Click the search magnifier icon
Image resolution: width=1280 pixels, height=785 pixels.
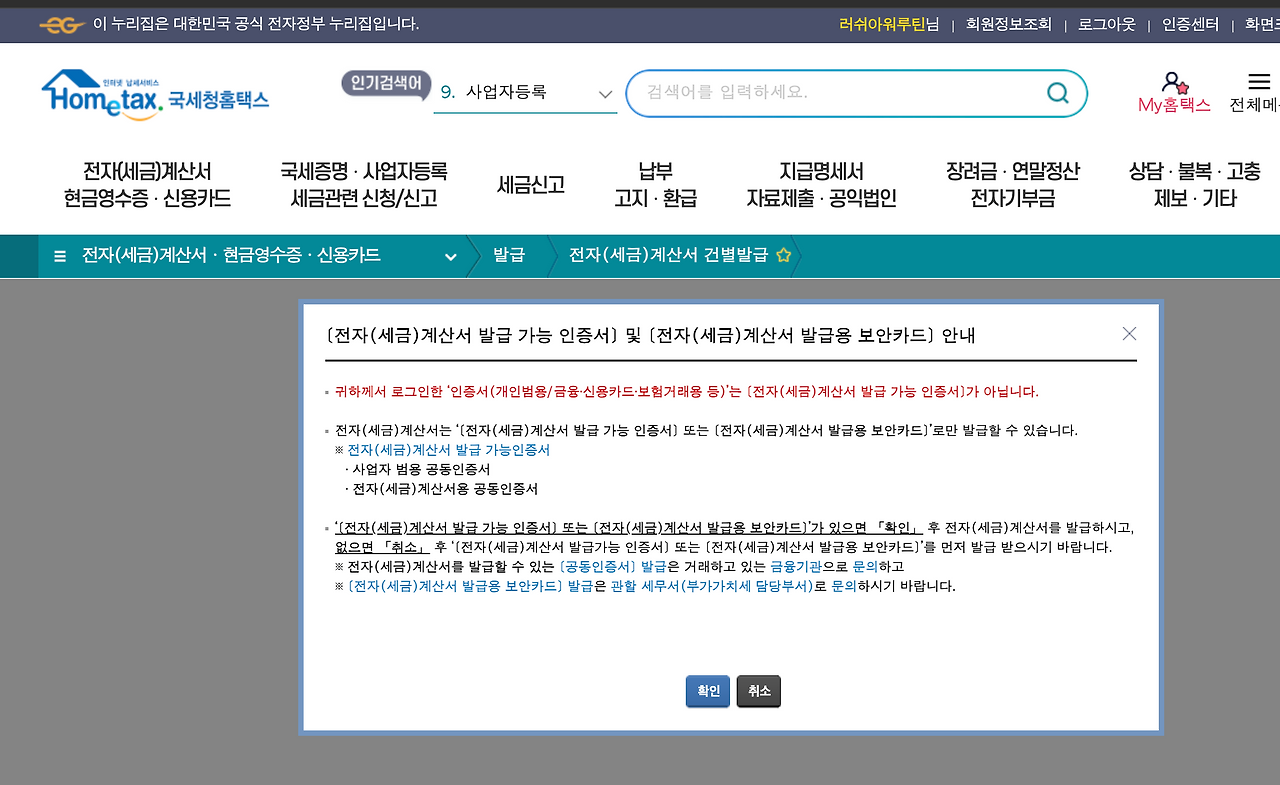click(1057, 92)
